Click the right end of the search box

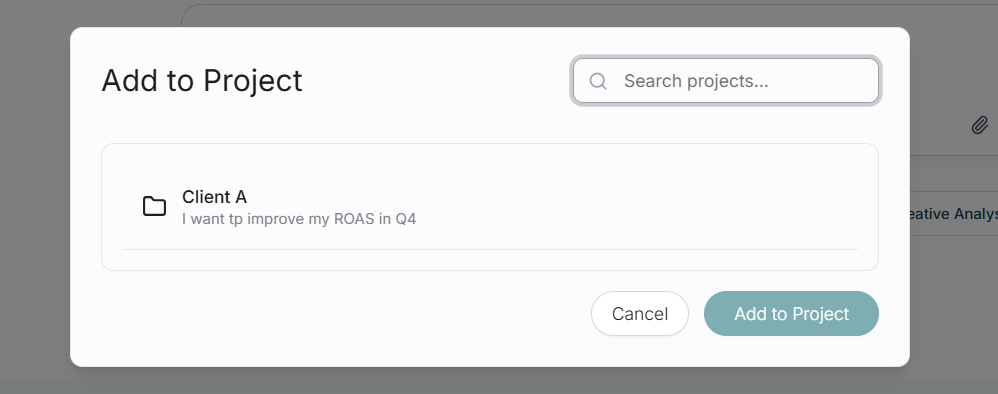[x=853, y=81]
